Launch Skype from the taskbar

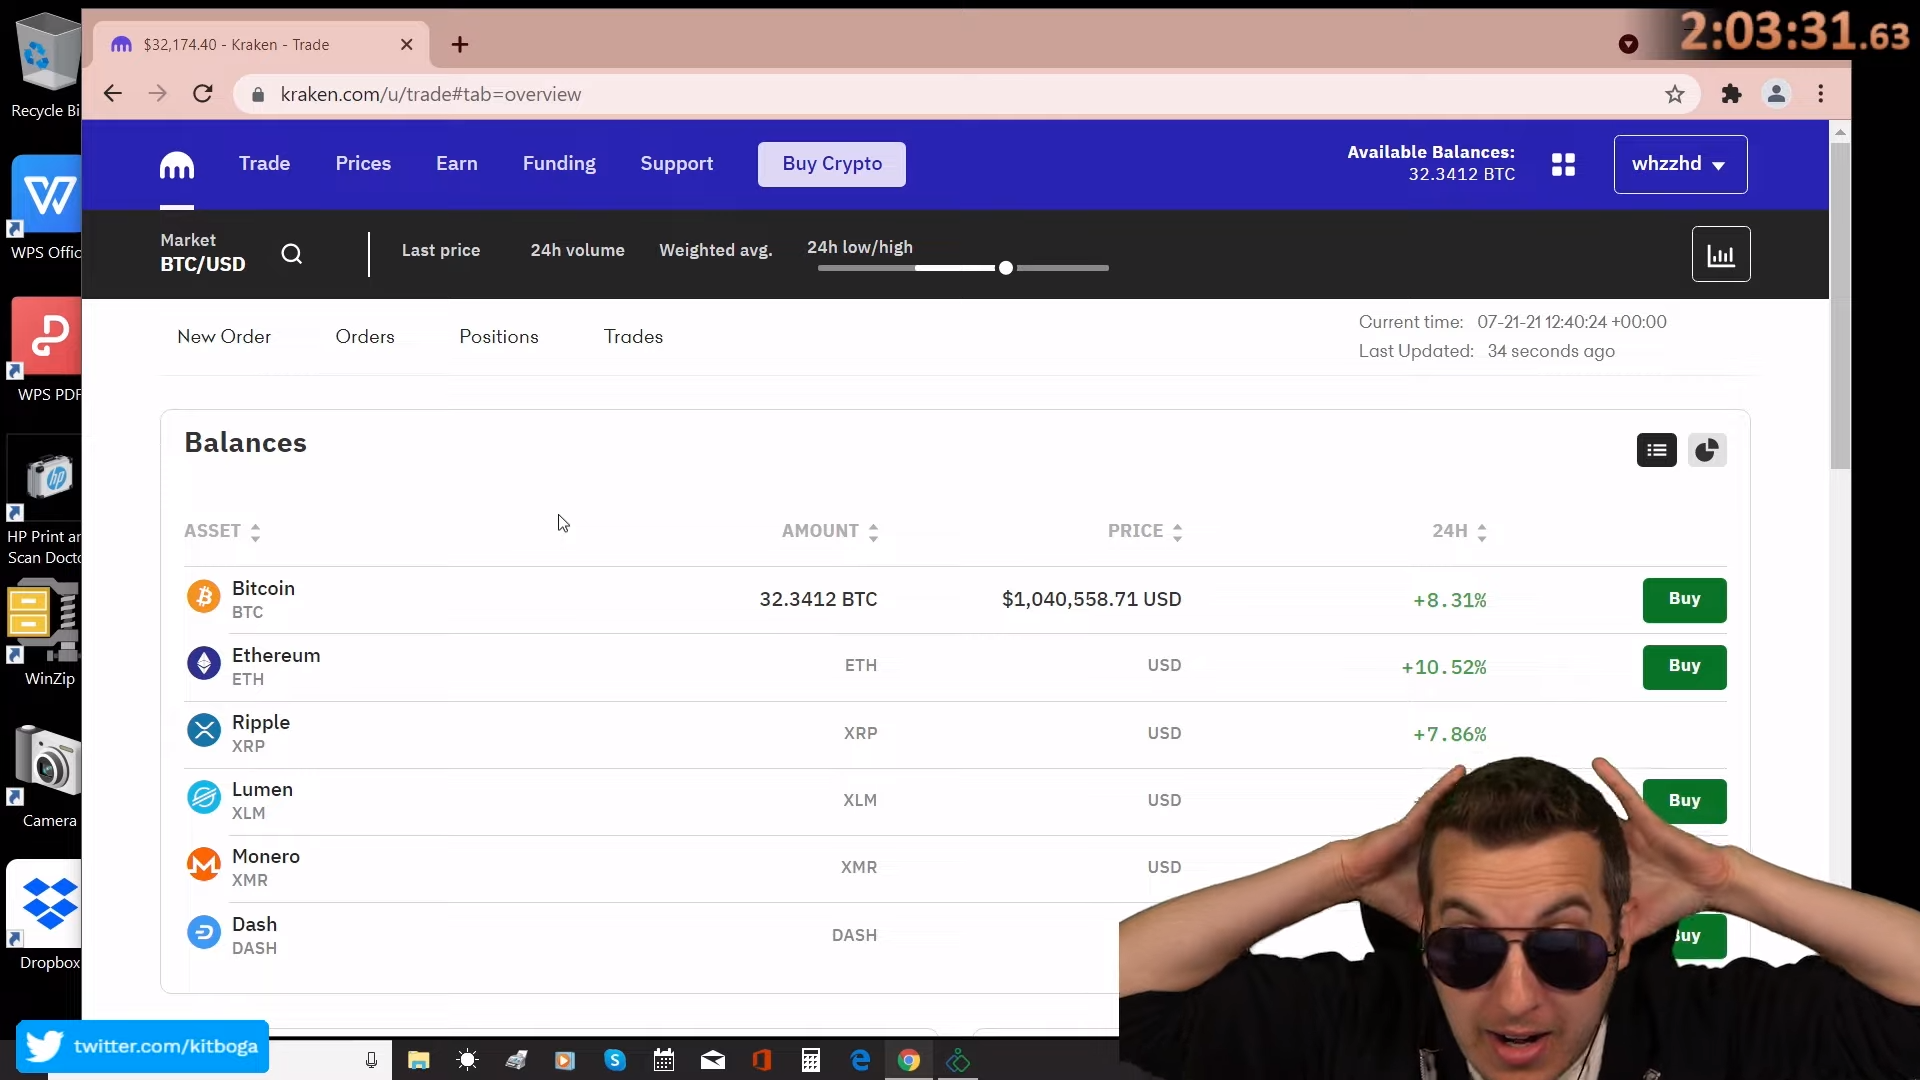coord(615,1060)
